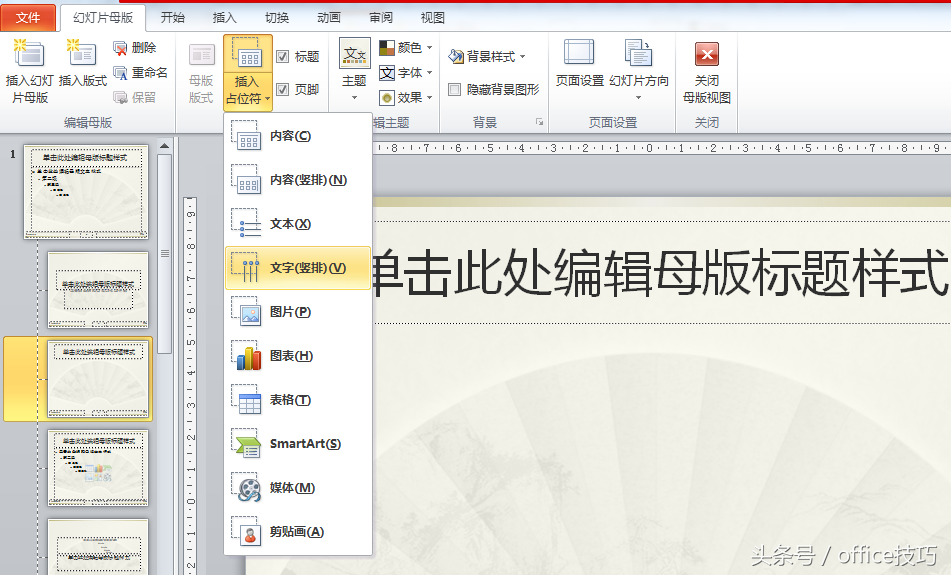Select the Slide Master (幻灯片母版) tab
951x575 pixels.
[103, 18]
